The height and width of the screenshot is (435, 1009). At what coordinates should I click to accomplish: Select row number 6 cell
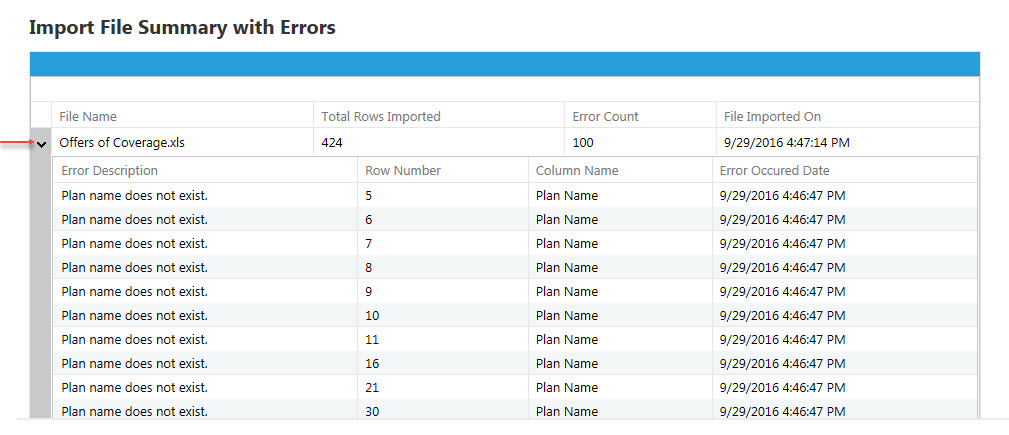[443, 219]
